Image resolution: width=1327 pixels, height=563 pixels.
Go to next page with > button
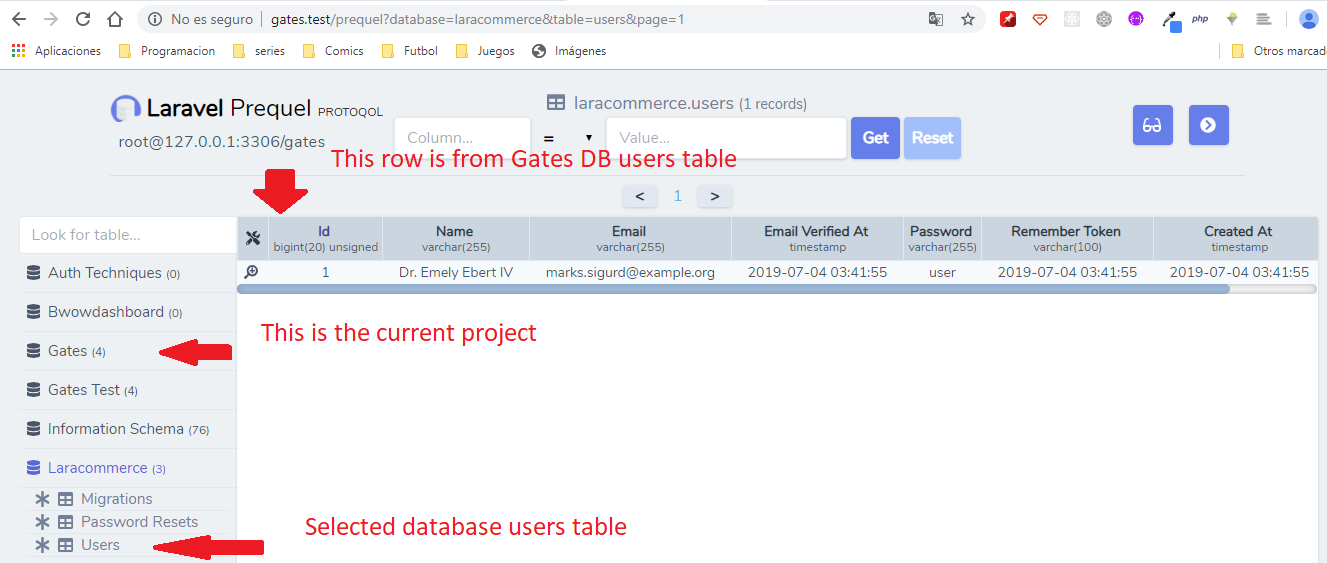[714, 196]
